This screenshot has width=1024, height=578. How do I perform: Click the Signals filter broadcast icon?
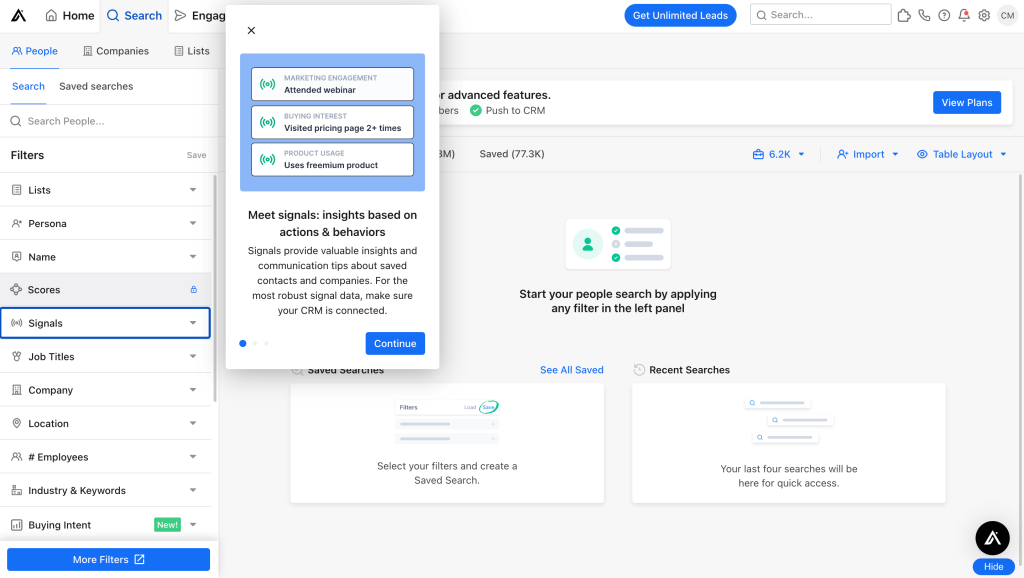point(17,323)
